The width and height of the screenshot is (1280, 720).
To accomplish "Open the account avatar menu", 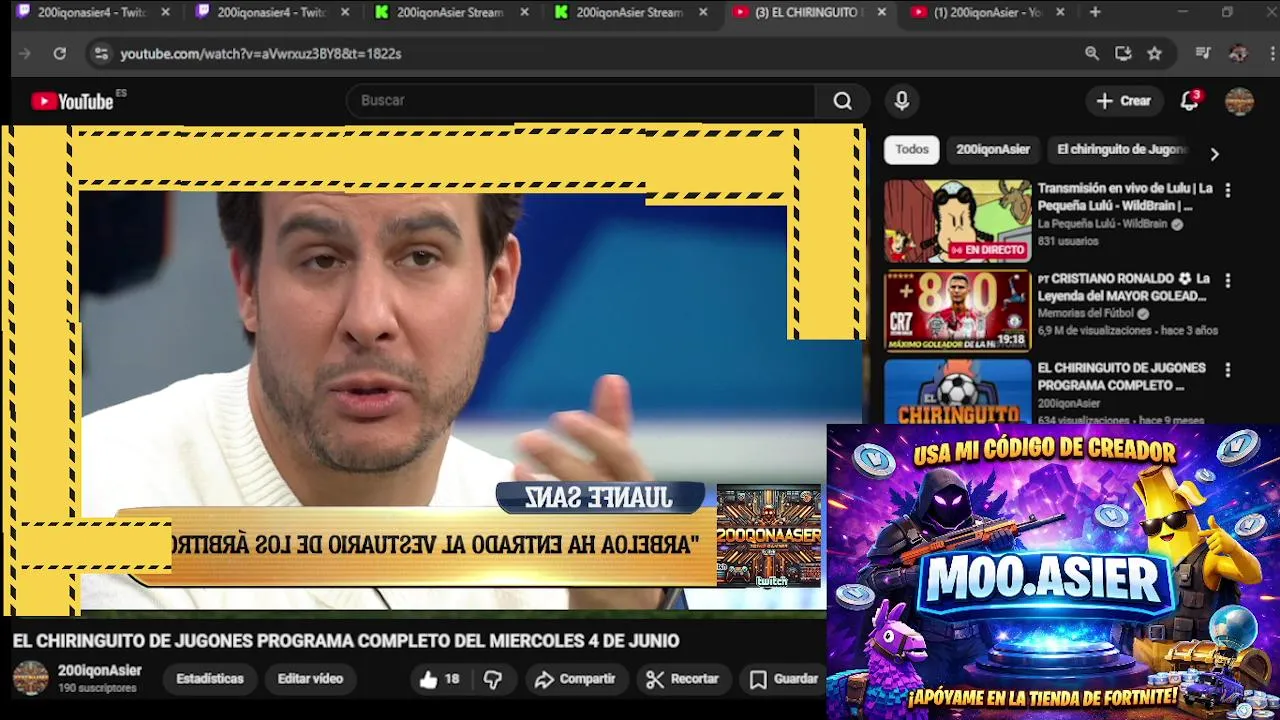I will pyautogui.click(x=1239, y=101).
